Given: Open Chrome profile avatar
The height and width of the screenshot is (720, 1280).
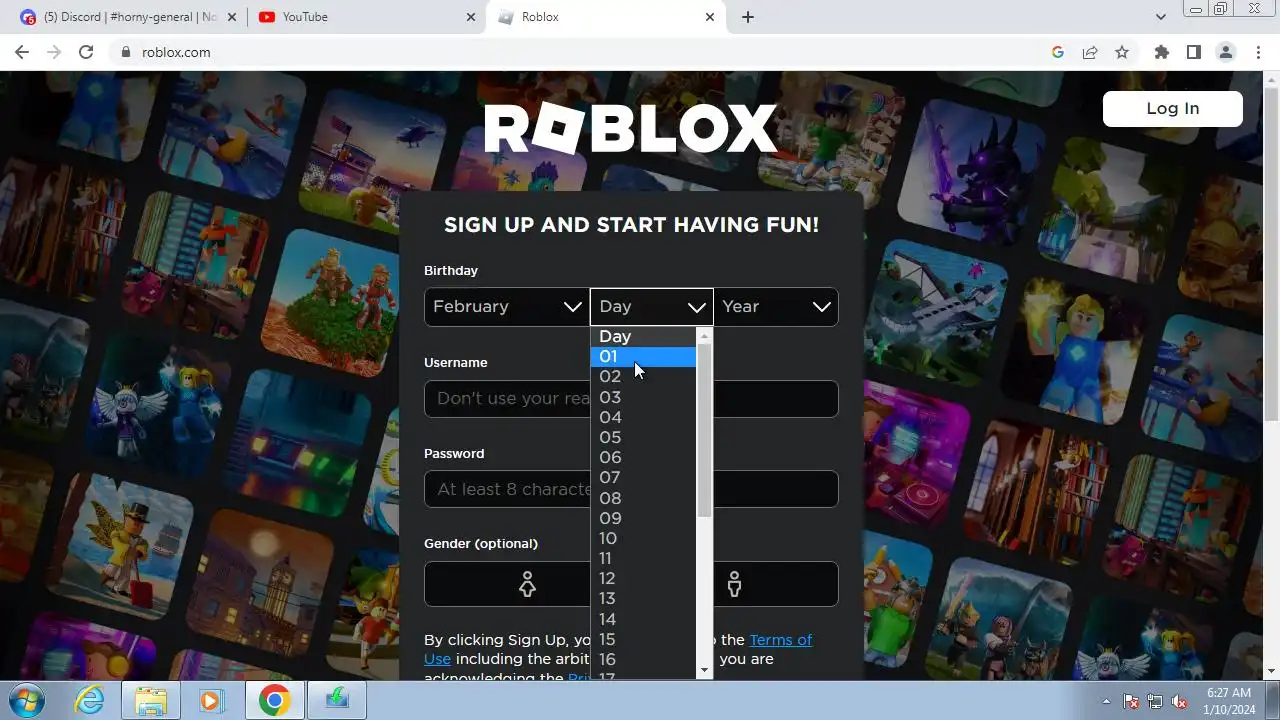Looking at the screenshot, I should tap(1225, 52).
